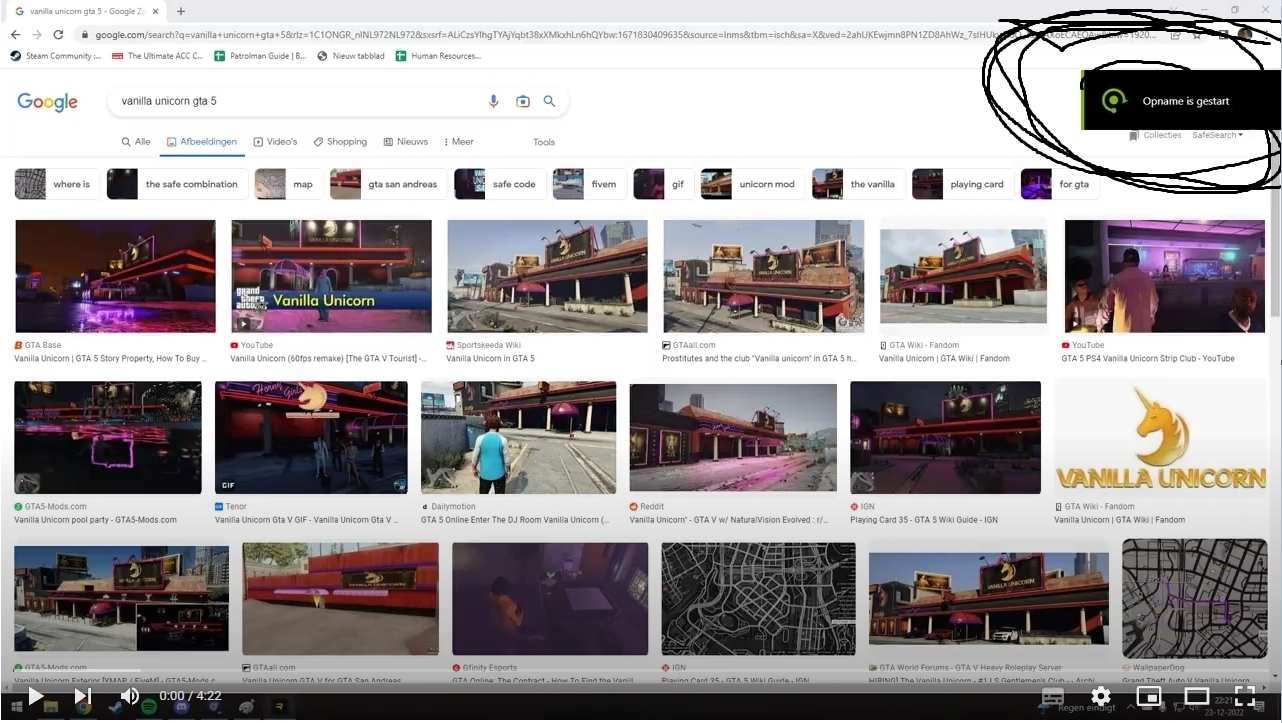Open the golden unicorn logo thumbnail
Screen dimensions: 1282x723
click(1160, 438)
